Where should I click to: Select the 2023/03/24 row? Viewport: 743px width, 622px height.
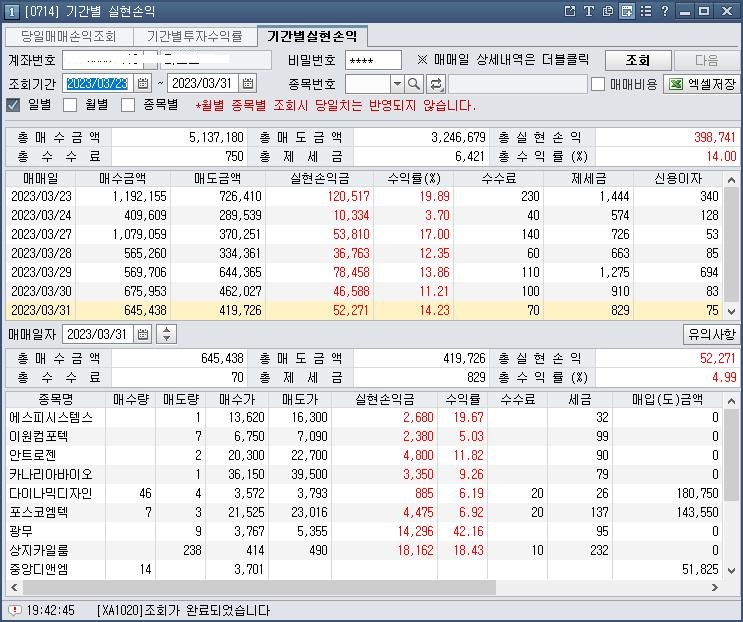pos(364,215)
